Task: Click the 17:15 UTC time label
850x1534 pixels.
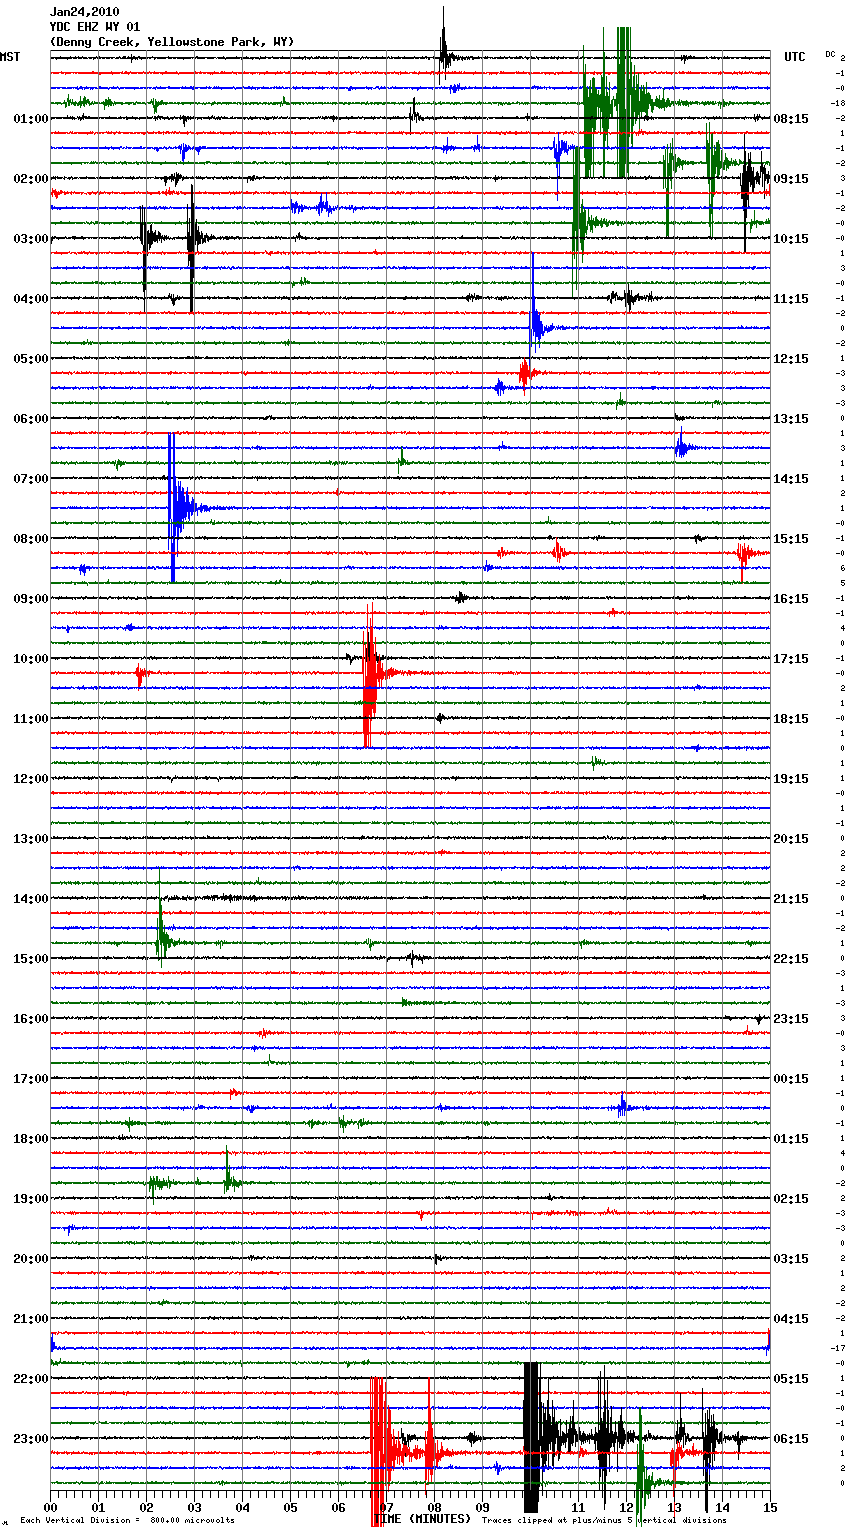Action: [x=791, y=659]
